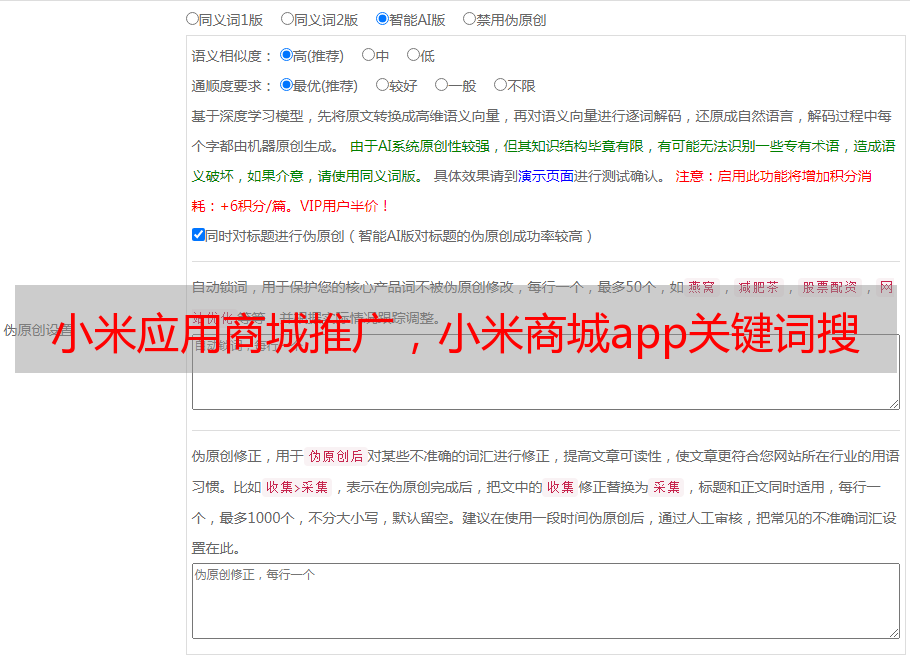Click inside the 伪原创修正 textarea
911x658 pixels.
546,601
